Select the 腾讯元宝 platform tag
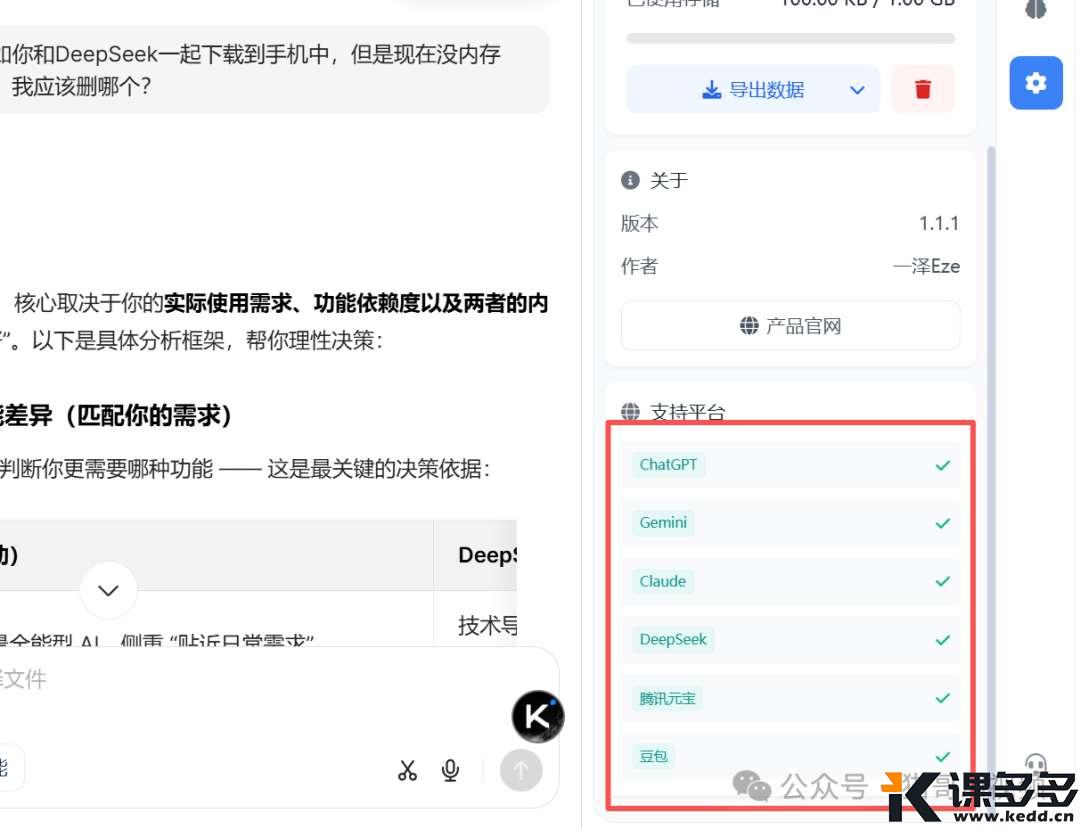This screenshot has height=829, width=1080. (667, 698)
